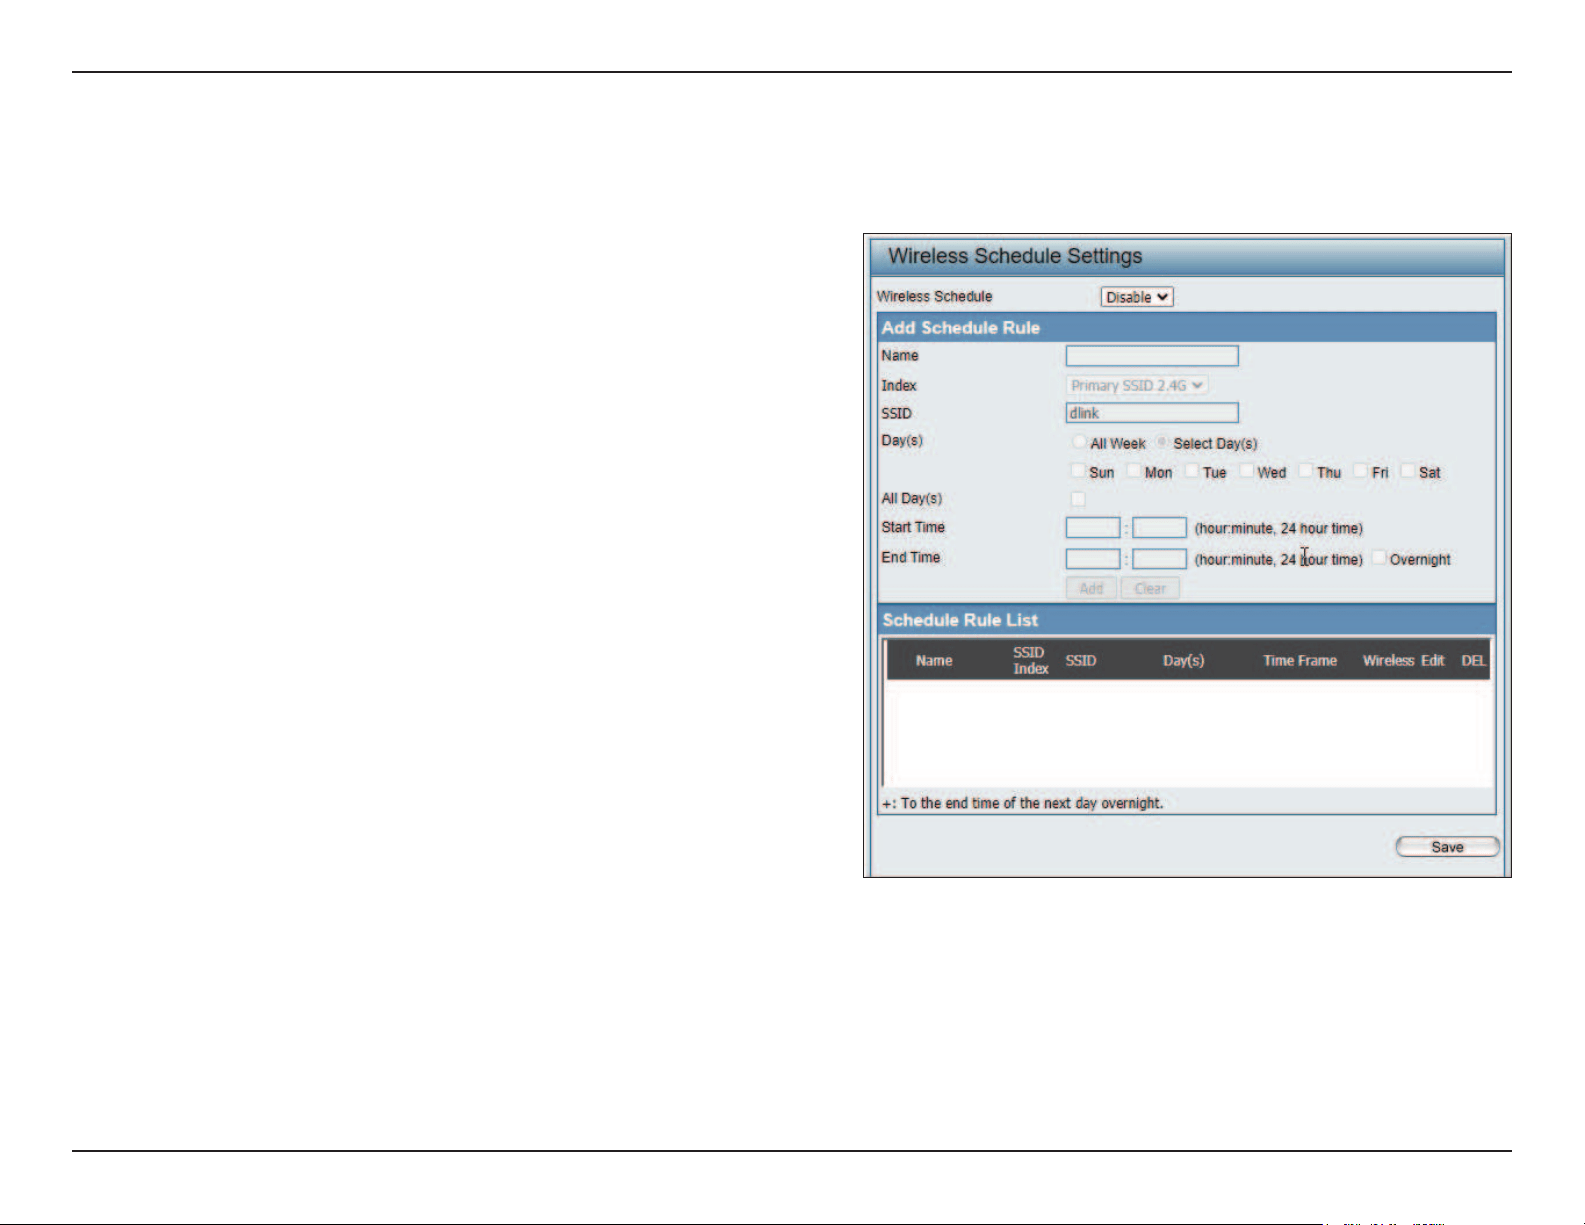Viewport: 1585px width, 1225px height.
Task: Click the Start Time minute field
Action: pyautogui.click(x=1160, y=528)
